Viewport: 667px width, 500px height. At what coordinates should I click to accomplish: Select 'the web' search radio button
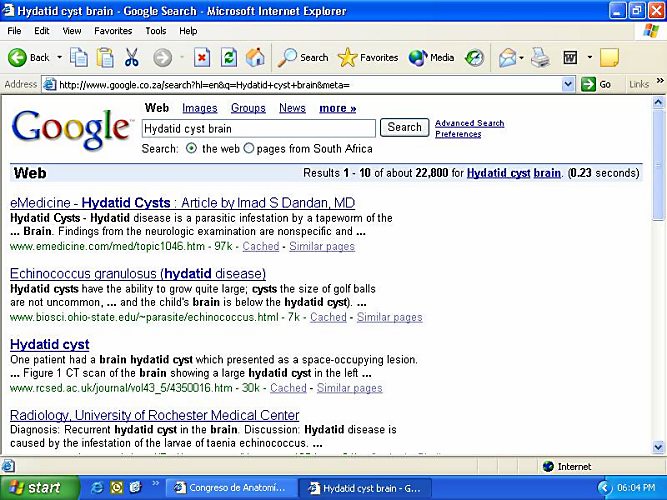(191, 148)
